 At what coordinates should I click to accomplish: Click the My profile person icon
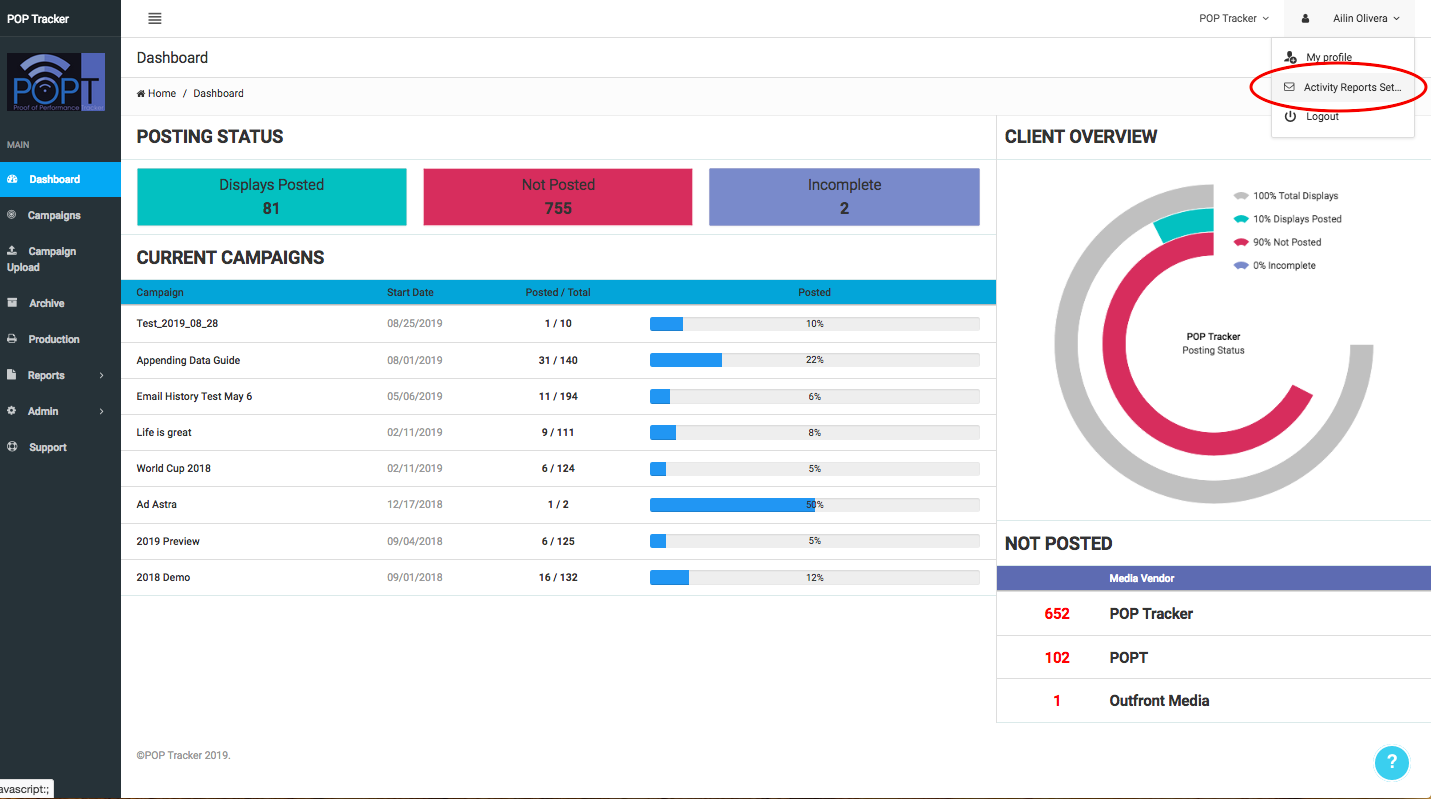click(1290, 57)
